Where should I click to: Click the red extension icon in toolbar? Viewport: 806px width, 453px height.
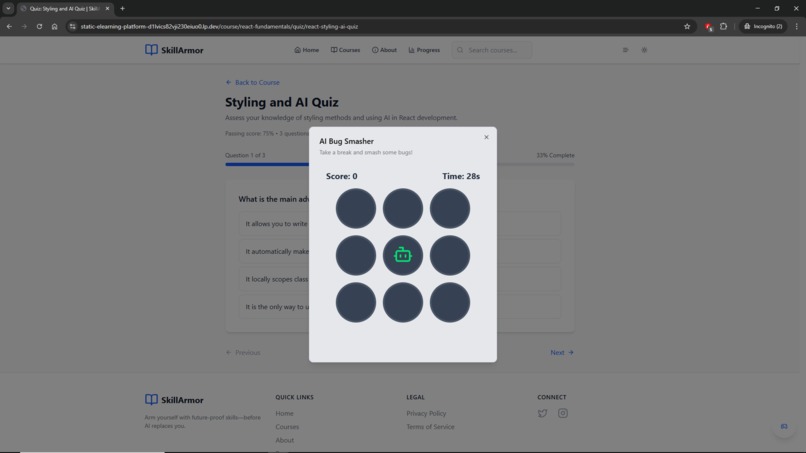click(x=708, y=26)
